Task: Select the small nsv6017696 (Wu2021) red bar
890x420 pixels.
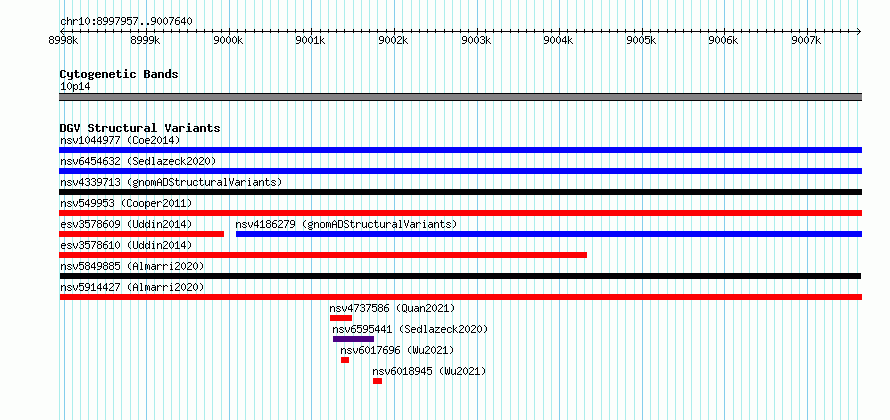Action: [345, 360]
